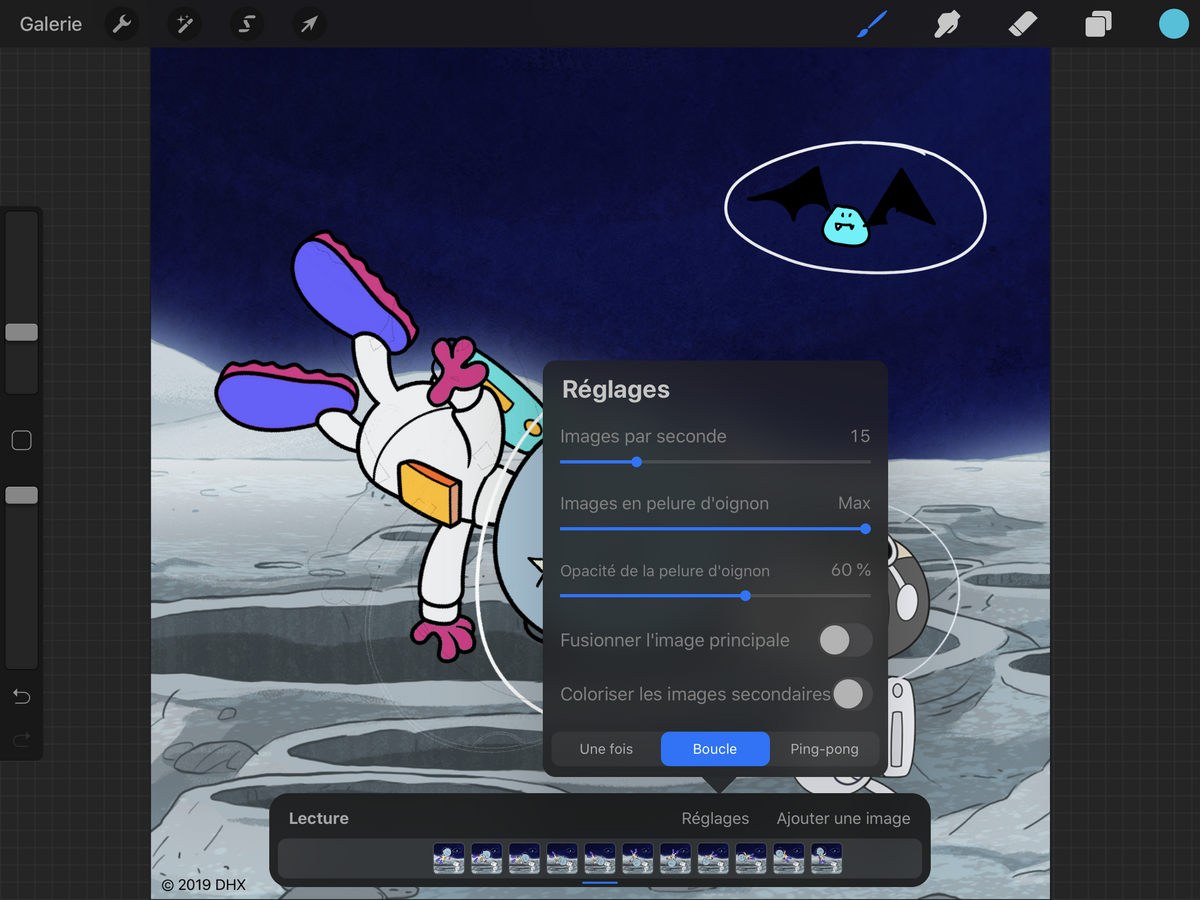
Task: Click the brush size slider handle
Action: [x=21, y=332]
